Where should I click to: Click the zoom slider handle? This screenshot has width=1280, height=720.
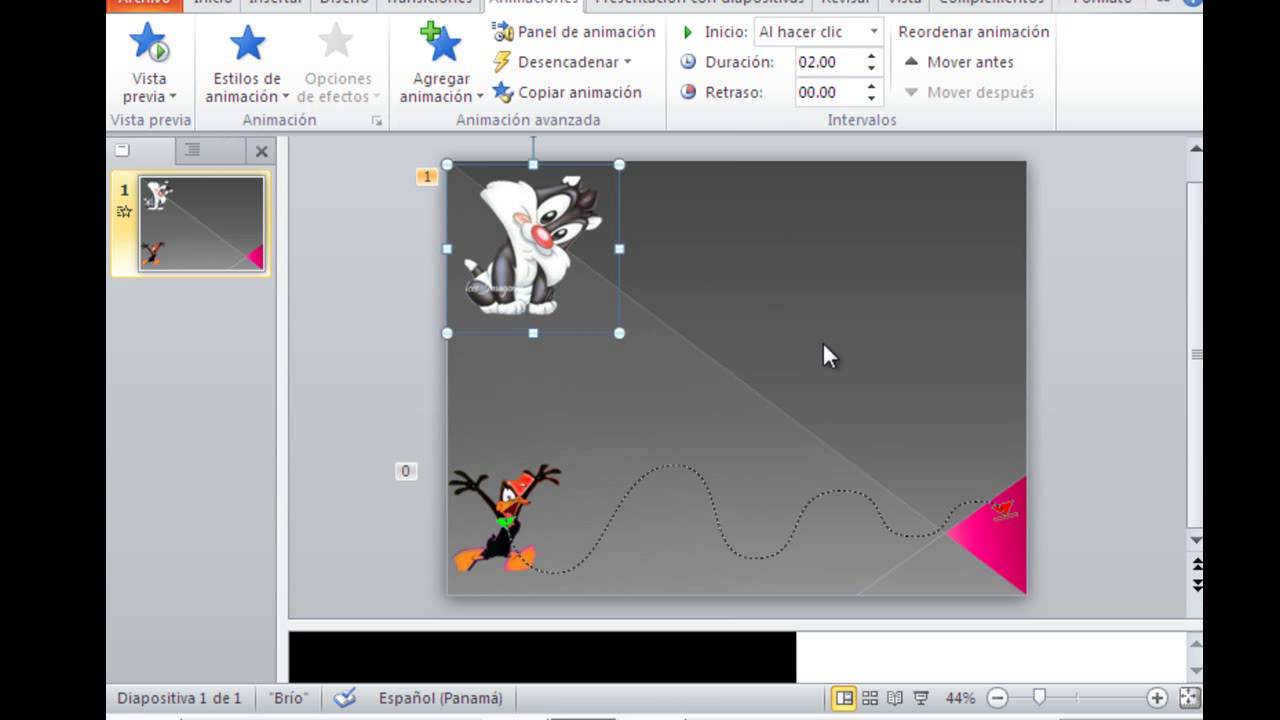coord(1039,698)
